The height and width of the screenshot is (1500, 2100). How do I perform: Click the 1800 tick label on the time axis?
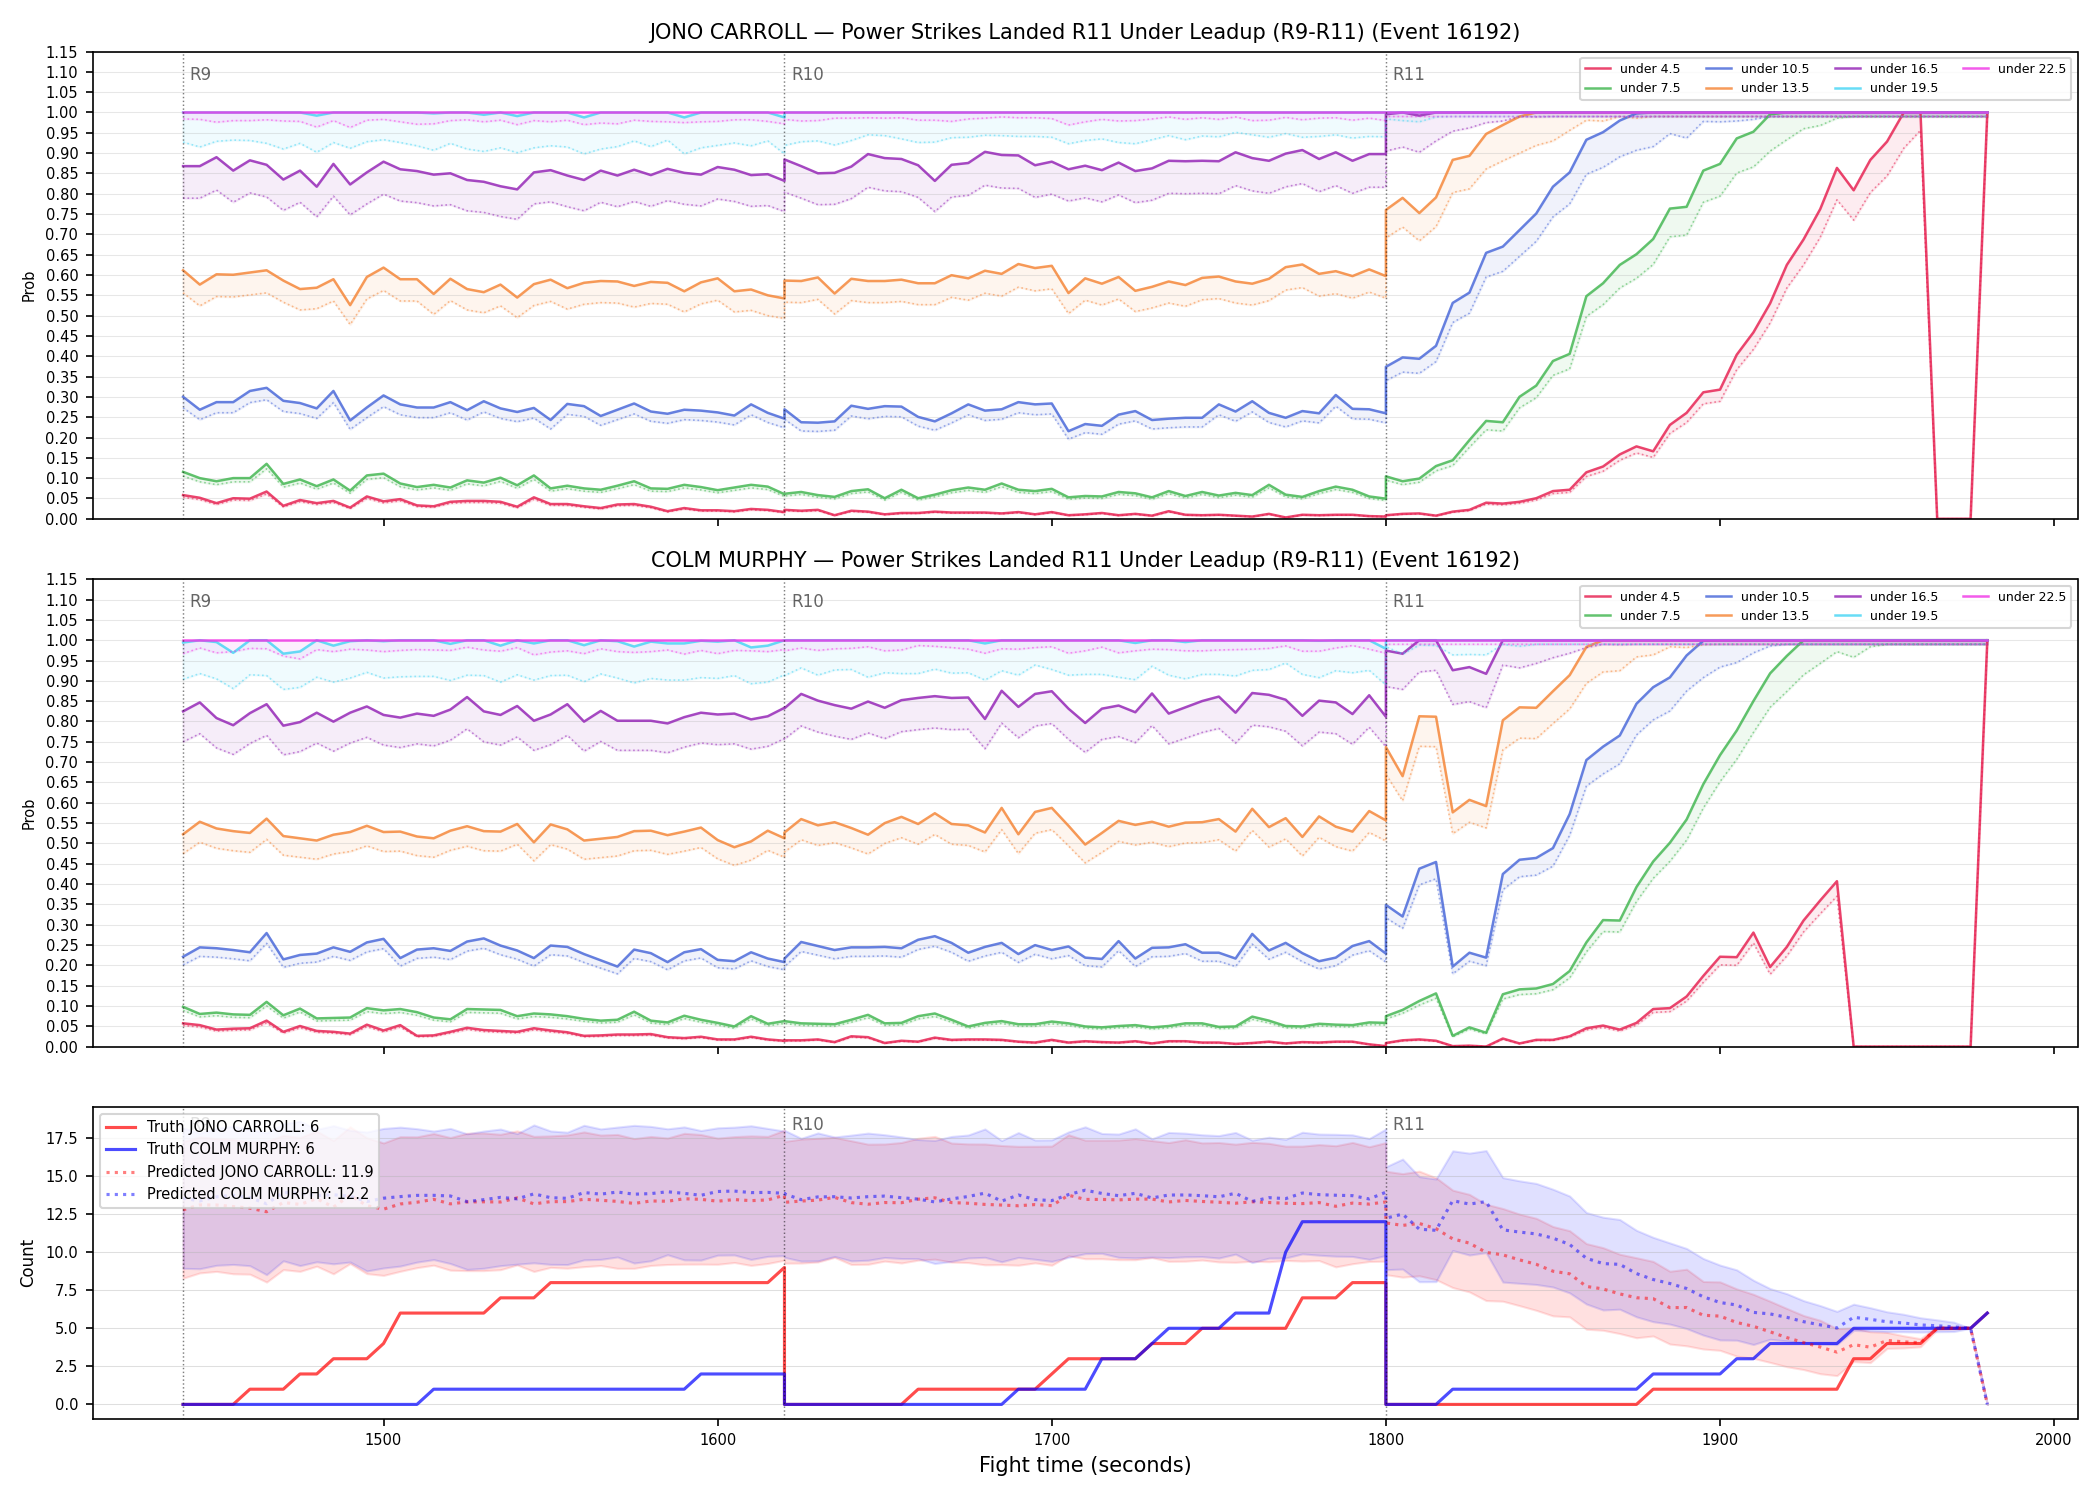[x=1385, y=1440]
